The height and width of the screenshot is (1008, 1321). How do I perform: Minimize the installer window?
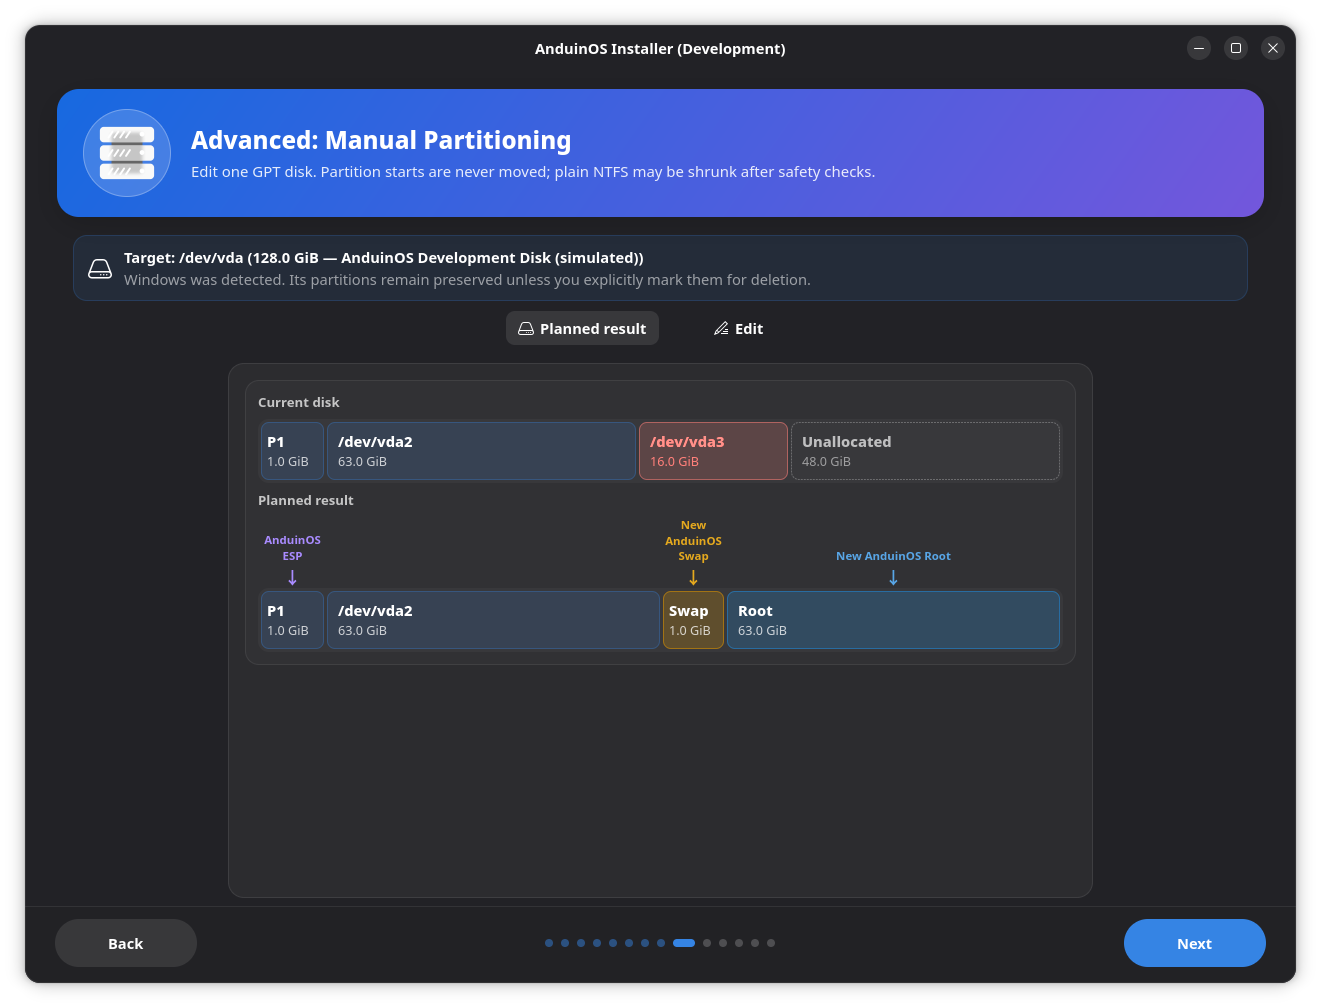coord(1199,48)
